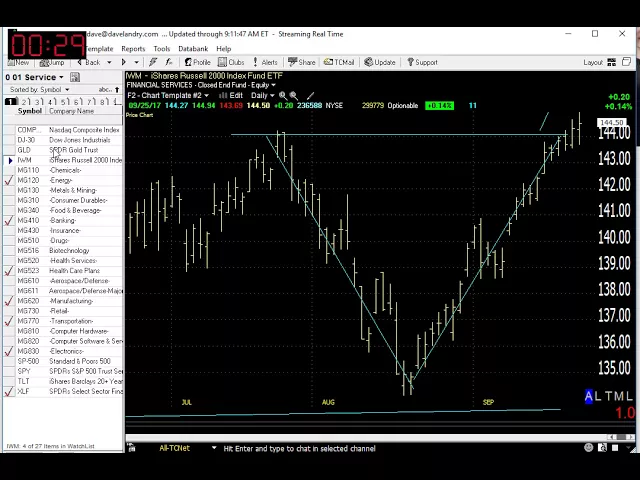Select the A scale button on chart

tap(588, 396)
